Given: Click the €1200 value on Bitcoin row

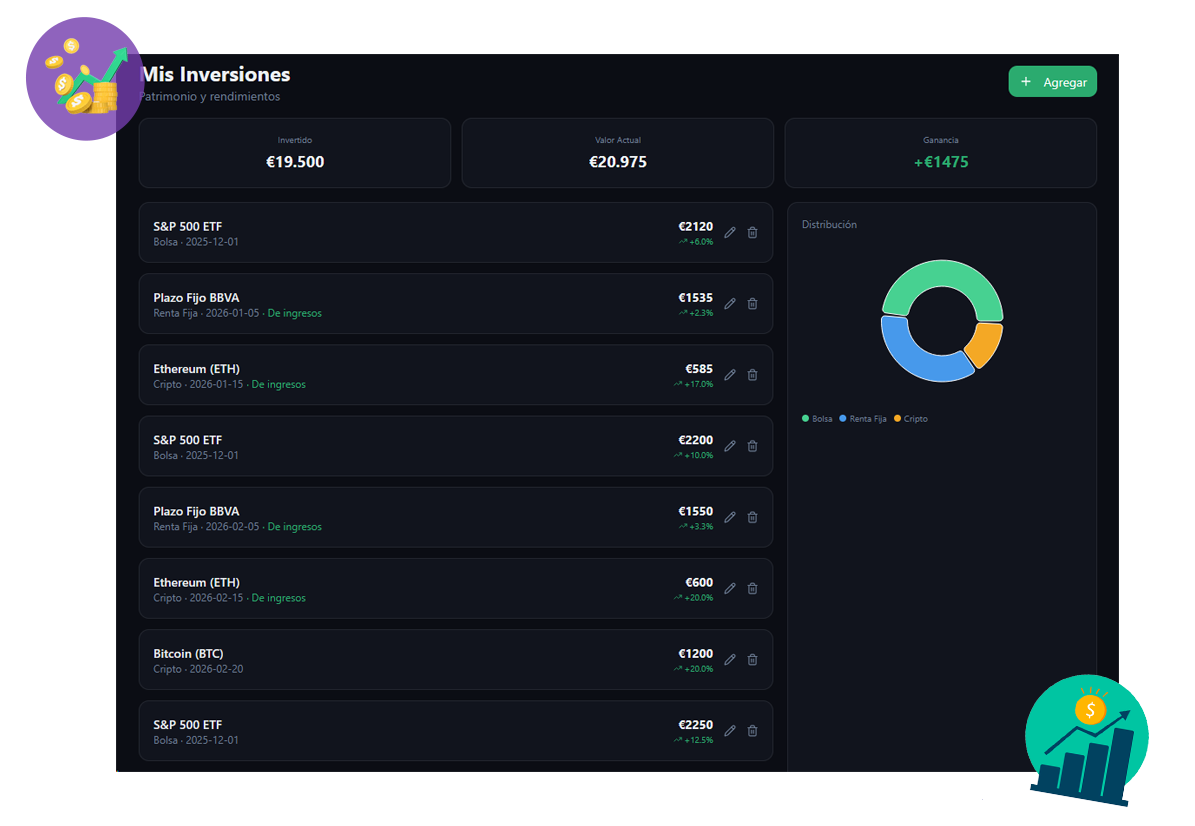Looking at the screenshot, I should point(696,654).
